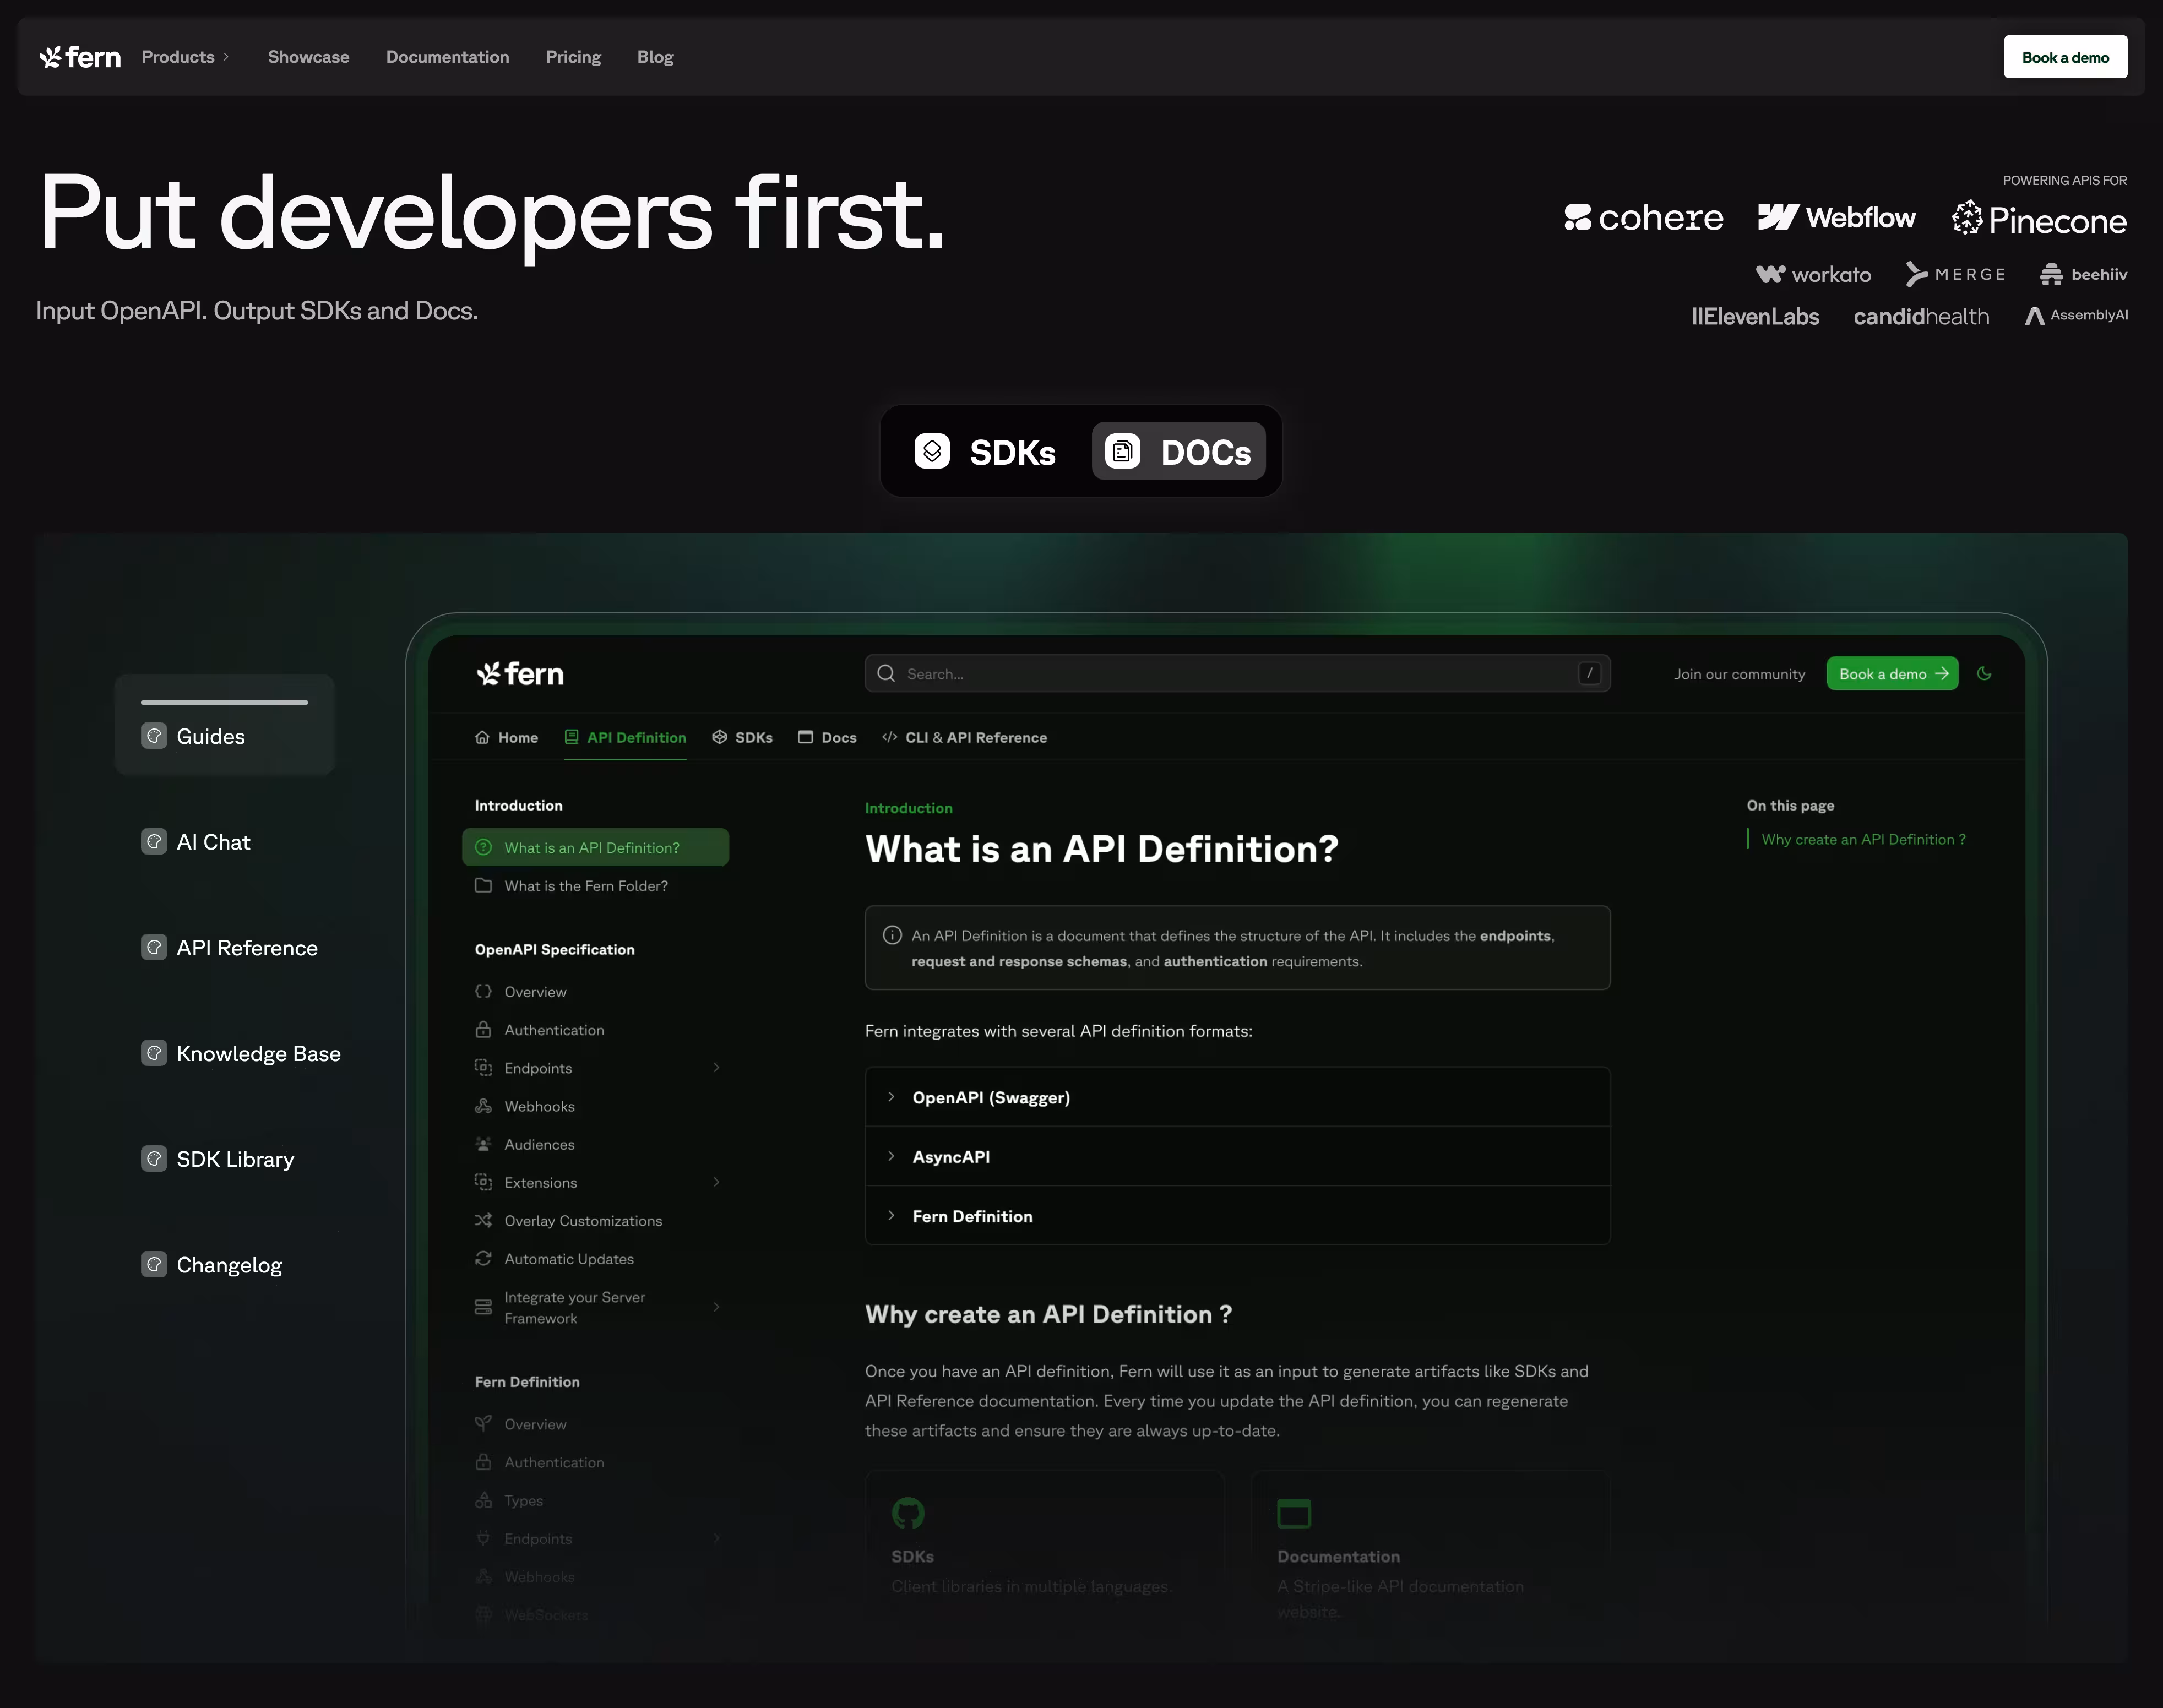
Task: Expand the Products menu chevron
Action: coord(226,57)
